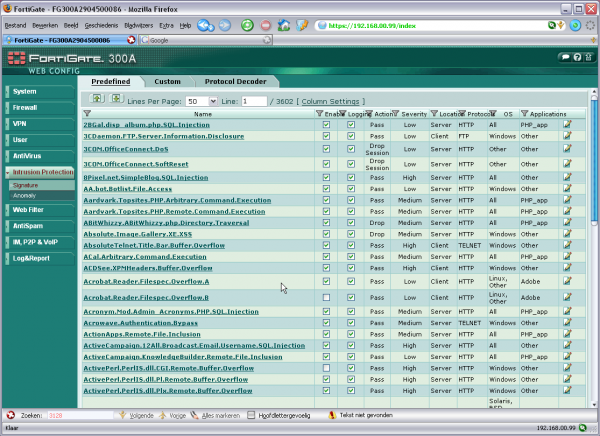Edit the Absolute.Image.Gallery.XE.XSS signature
Screen dimensions: 600x436
tap(567, 234)
